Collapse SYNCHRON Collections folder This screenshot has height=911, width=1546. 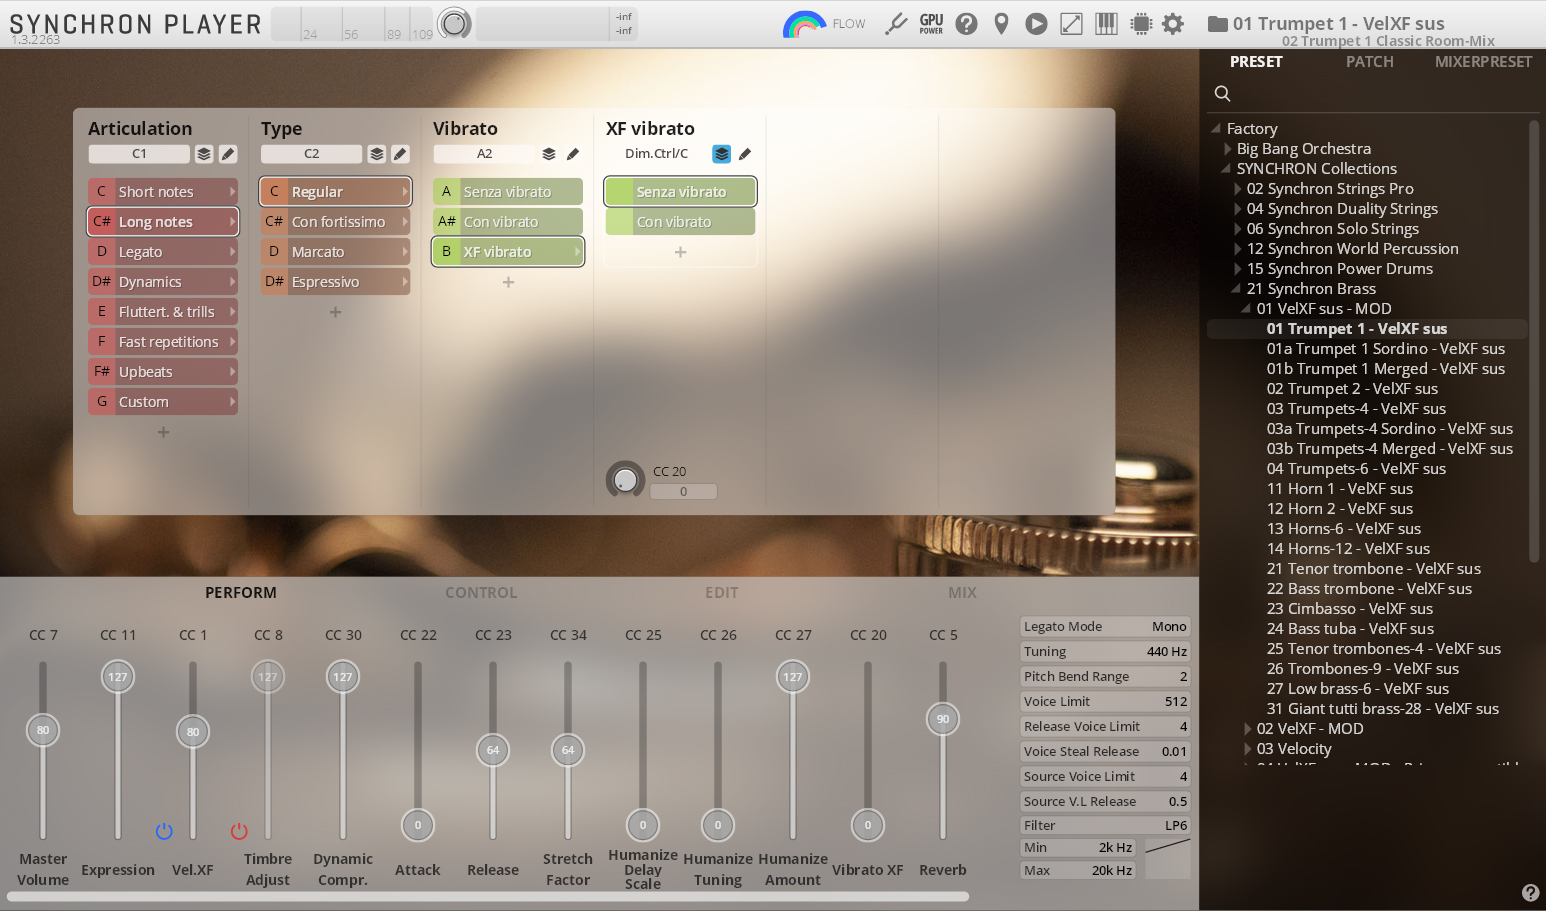point(1226,168)
